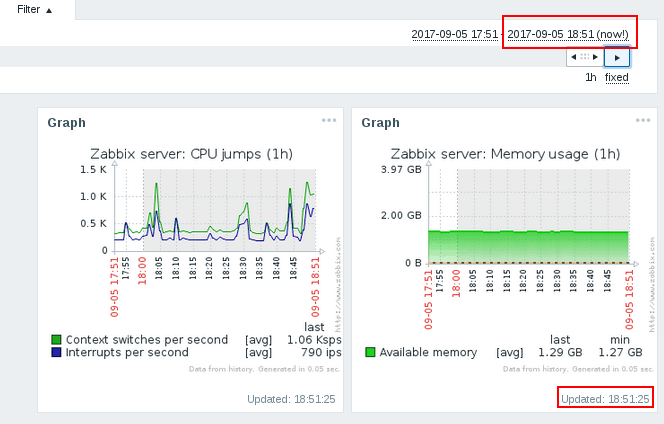This screenshot has height=424, width=664.
Task: Click the right arrow inside the time slider box
Action: tap(595, 57)
